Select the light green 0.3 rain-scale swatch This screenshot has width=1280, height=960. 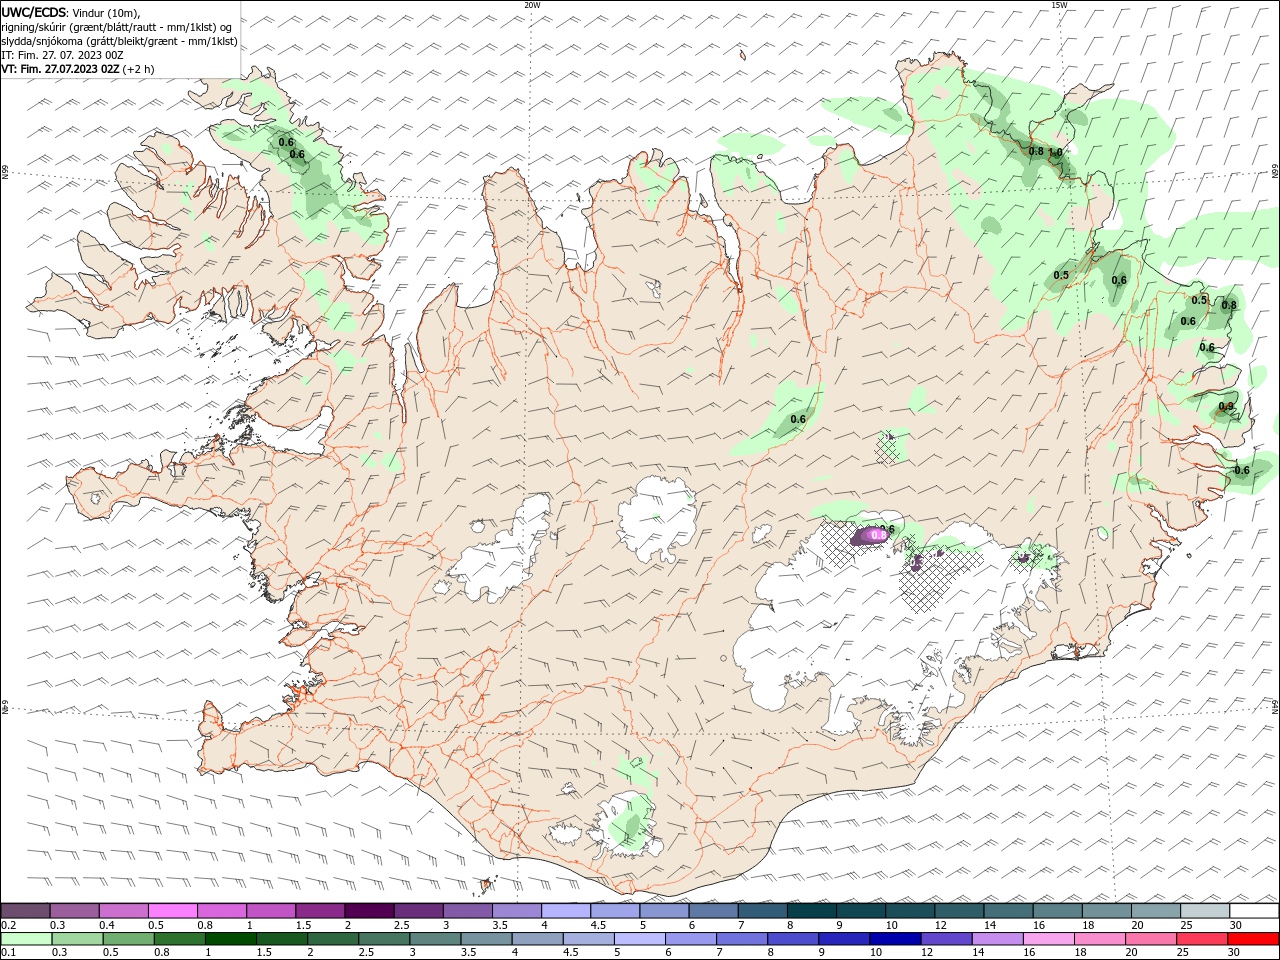(78, 939)
